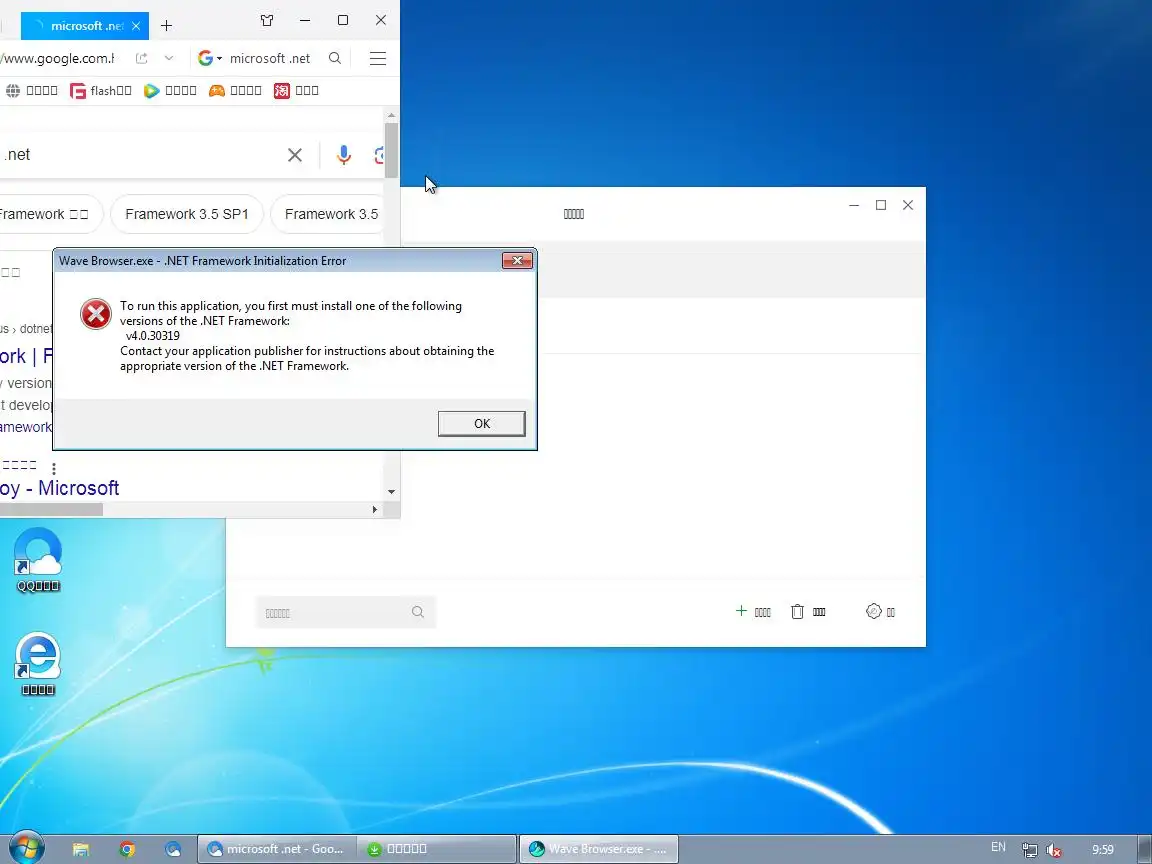Open the 9:59 clock in system tray
The height and width of the screenshot is (864, 1152).
pos(1102,849)
